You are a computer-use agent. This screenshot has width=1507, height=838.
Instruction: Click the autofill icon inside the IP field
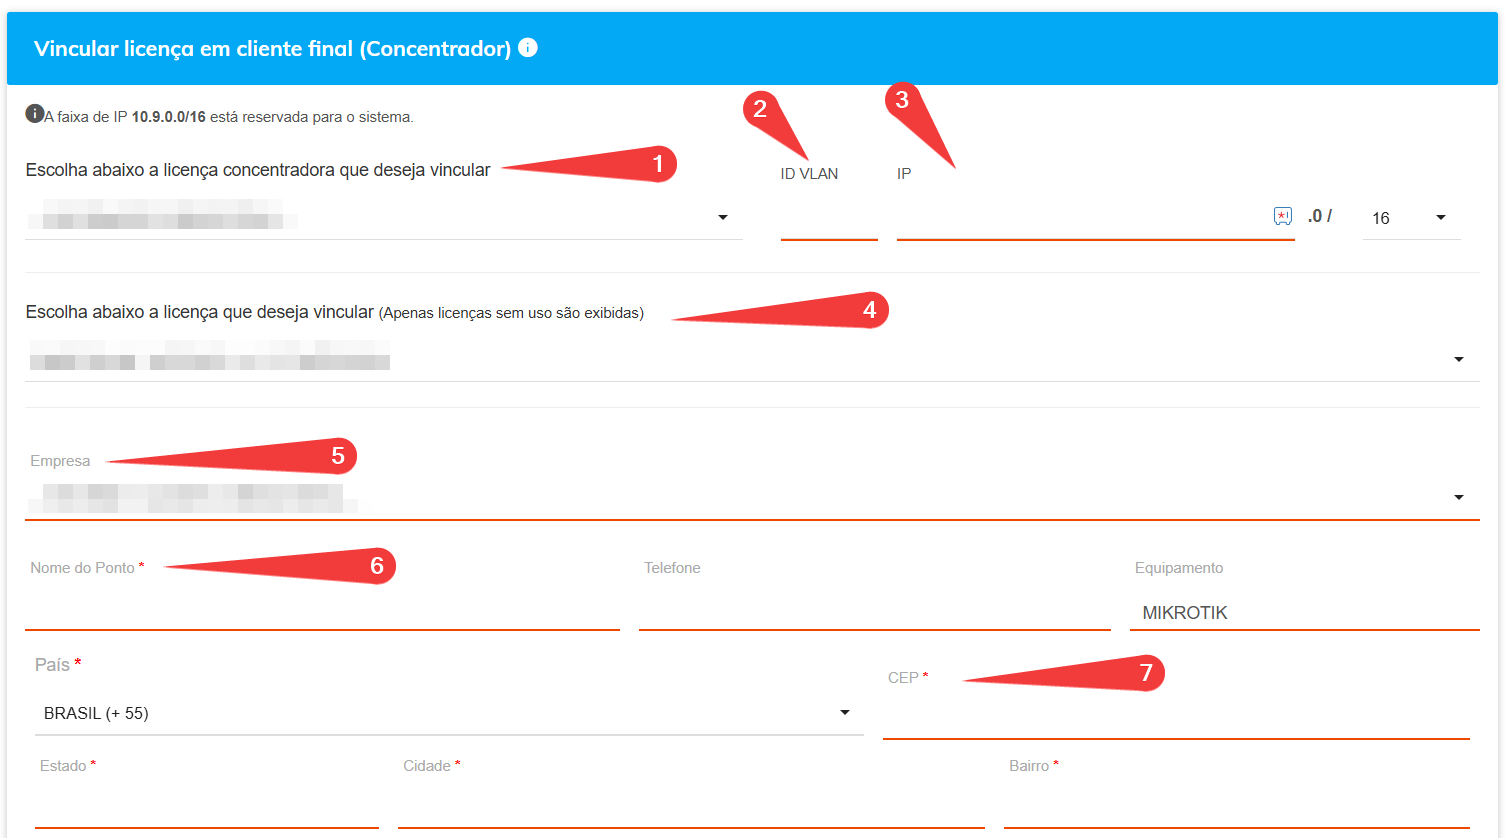1282,216
